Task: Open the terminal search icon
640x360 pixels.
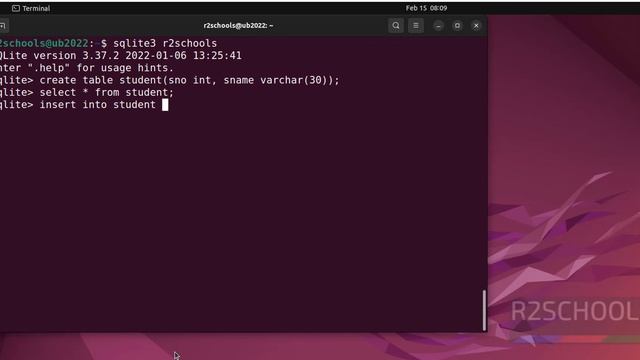Action: click(396, 26)
